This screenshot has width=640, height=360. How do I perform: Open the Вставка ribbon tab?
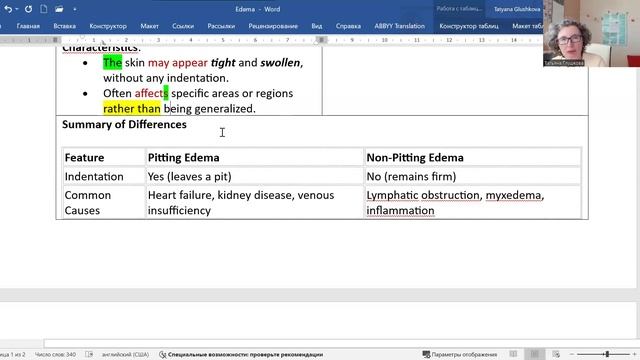pos(64,26)
